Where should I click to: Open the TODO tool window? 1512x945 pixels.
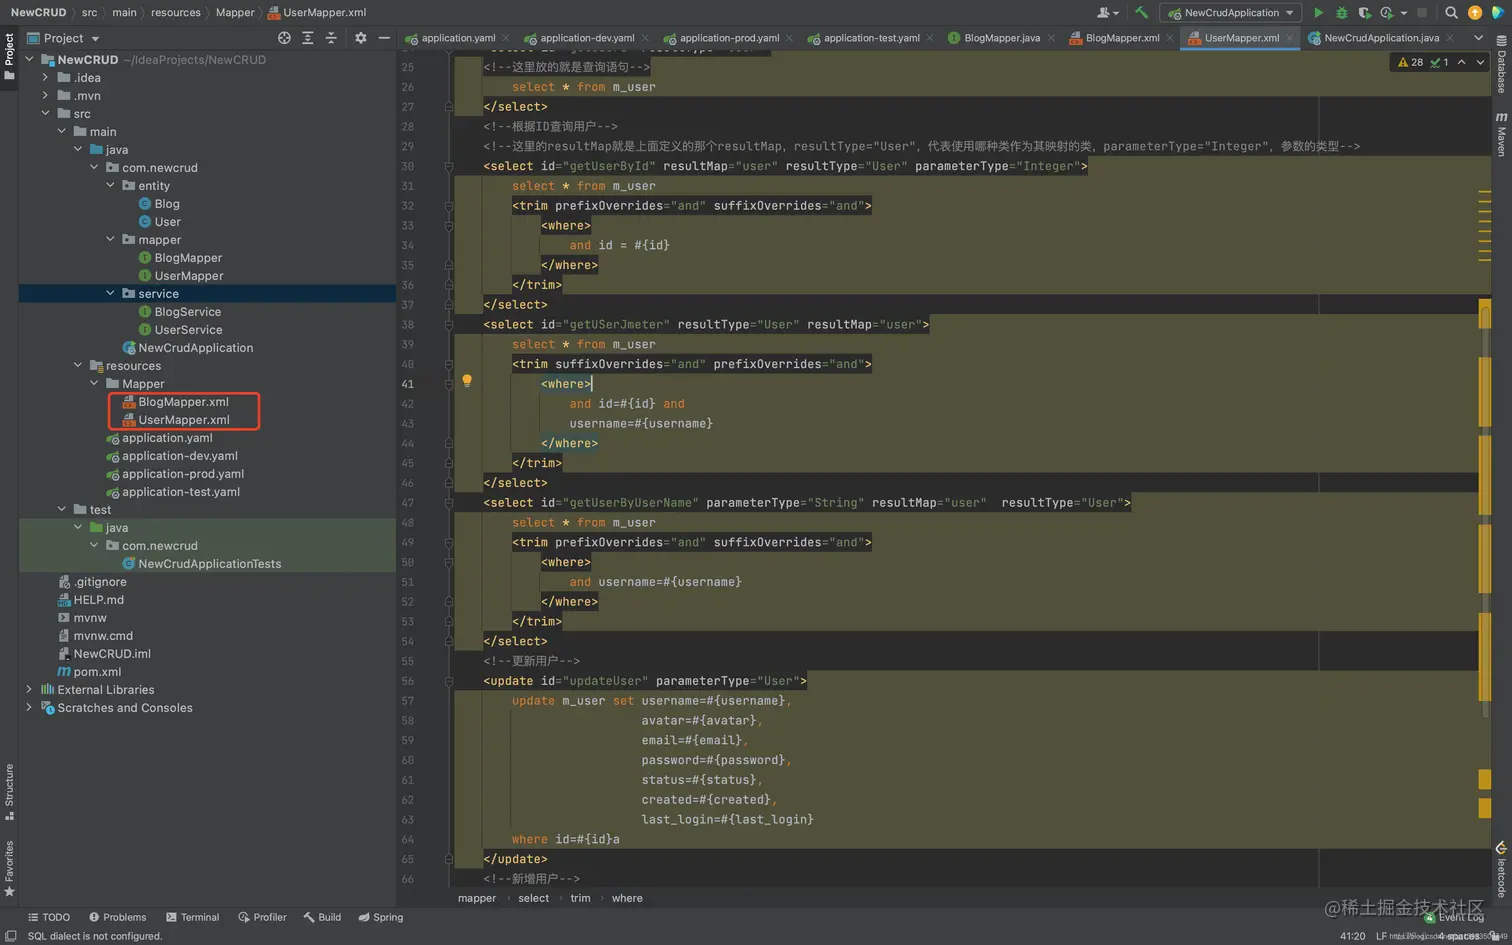49,917
